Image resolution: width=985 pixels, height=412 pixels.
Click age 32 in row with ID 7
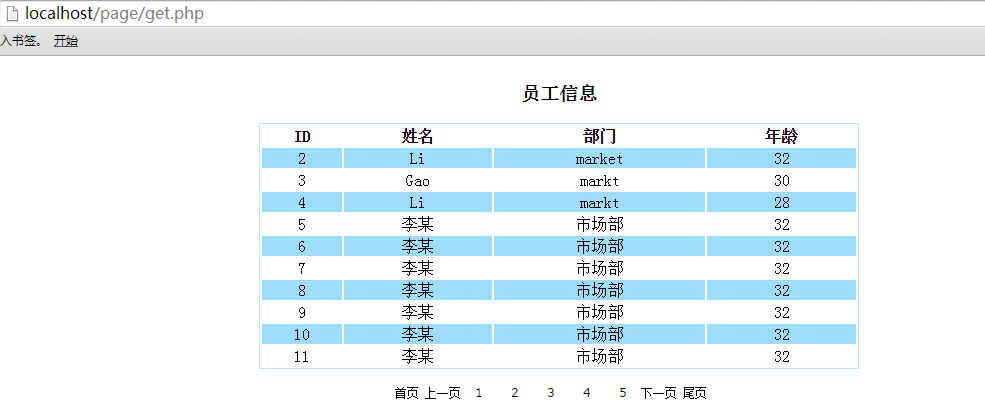tap(781, 268)
